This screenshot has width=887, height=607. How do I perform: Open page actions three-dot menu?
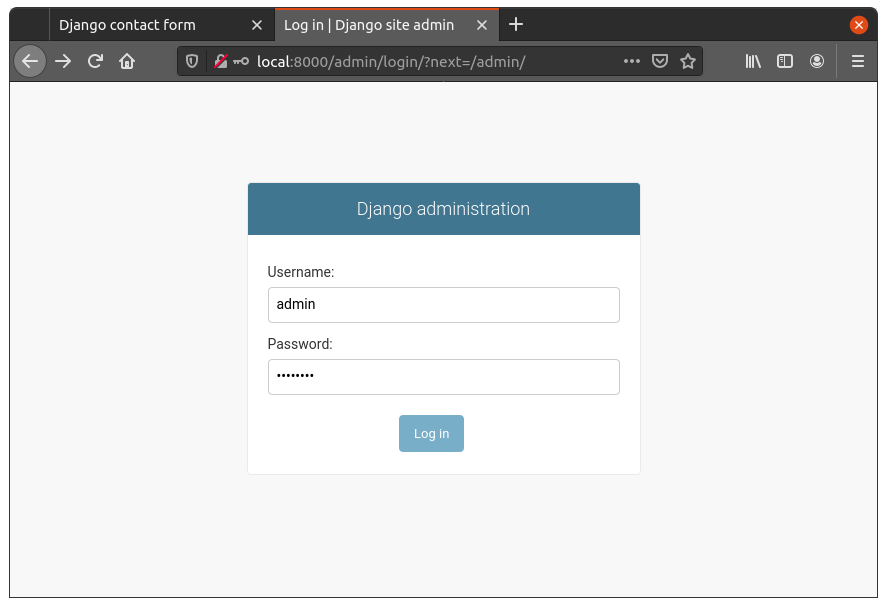631,61
